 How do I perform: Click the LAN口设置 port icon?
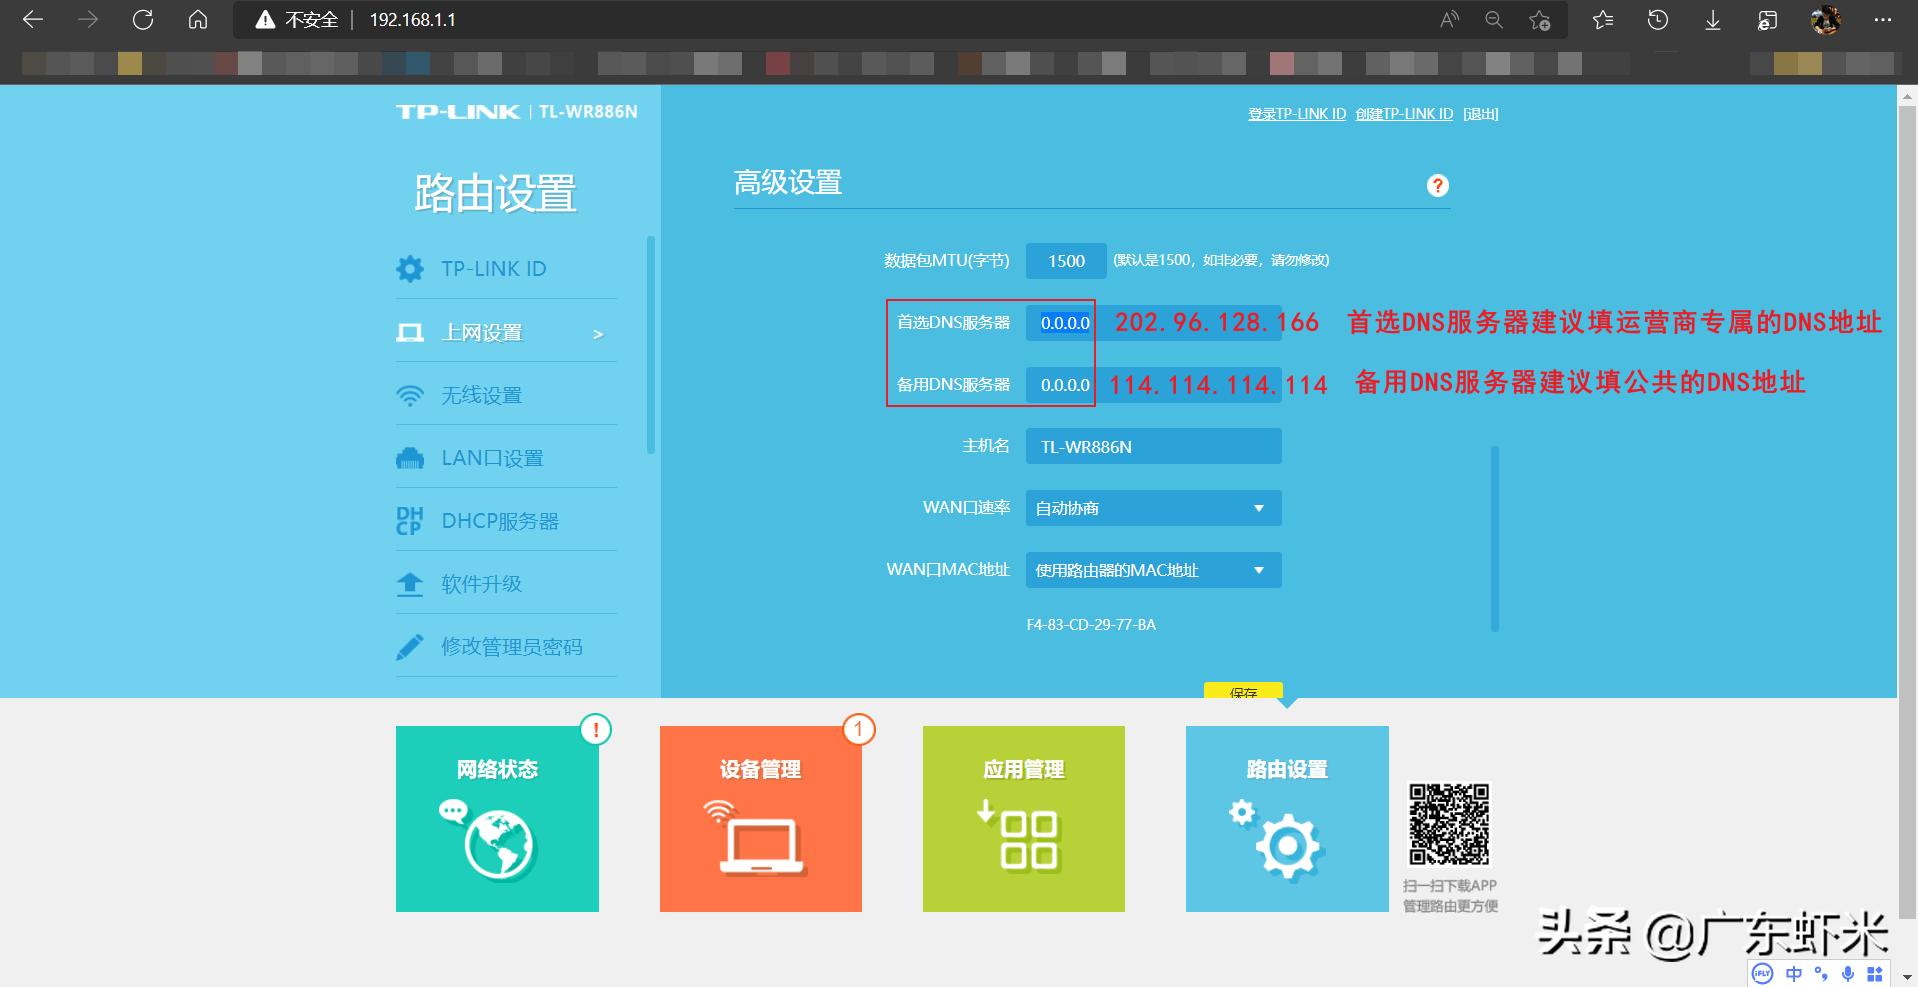pos(410,459)
